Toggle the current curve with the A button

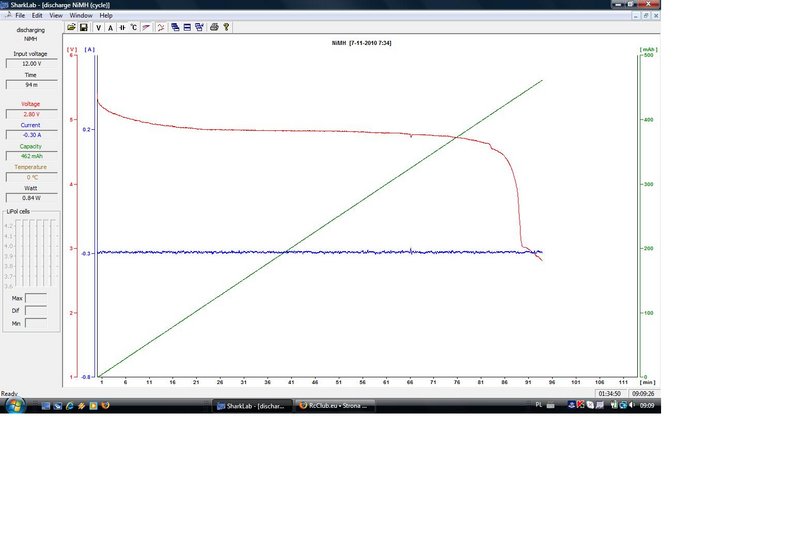[x=110, y=28]
